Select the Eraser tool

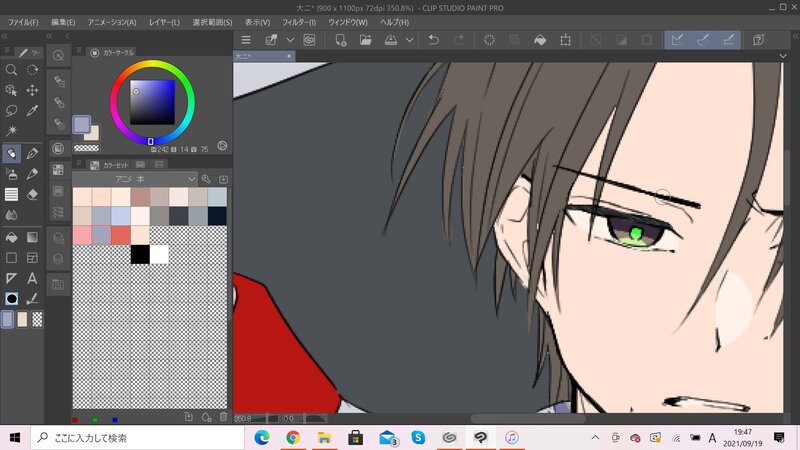[32, 194]
